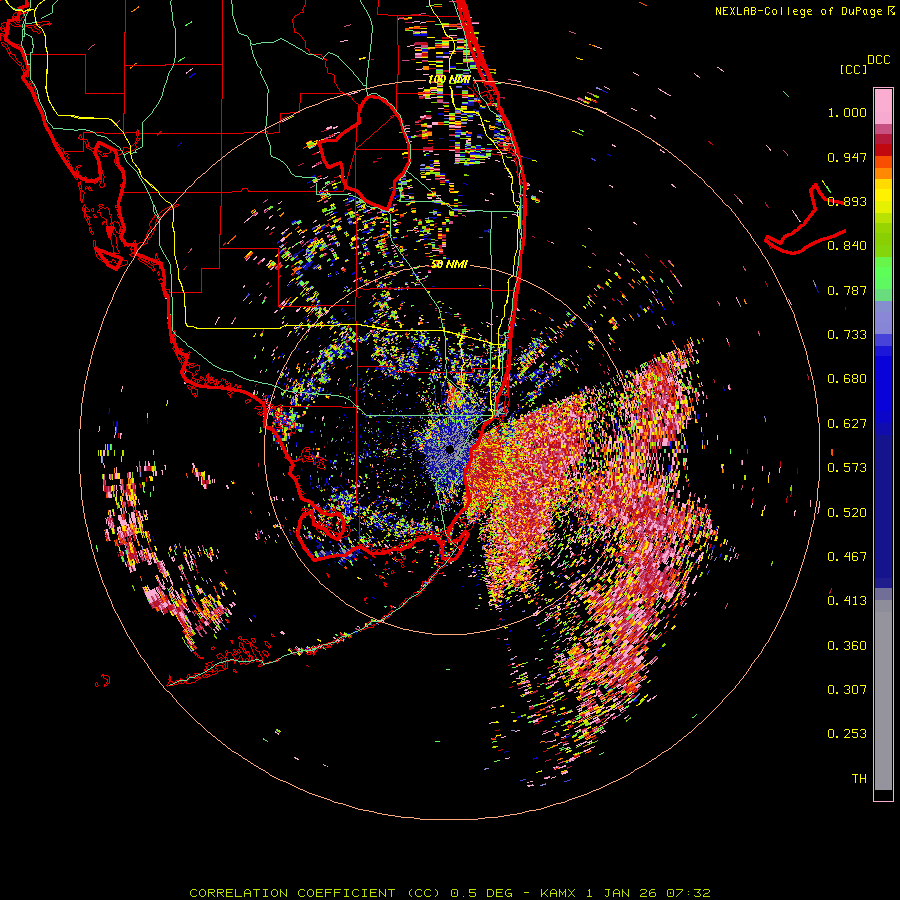This screenshot has width=900, height=900.
Task: Pick the gray color bar segment
Action: (x=883, y=695)
